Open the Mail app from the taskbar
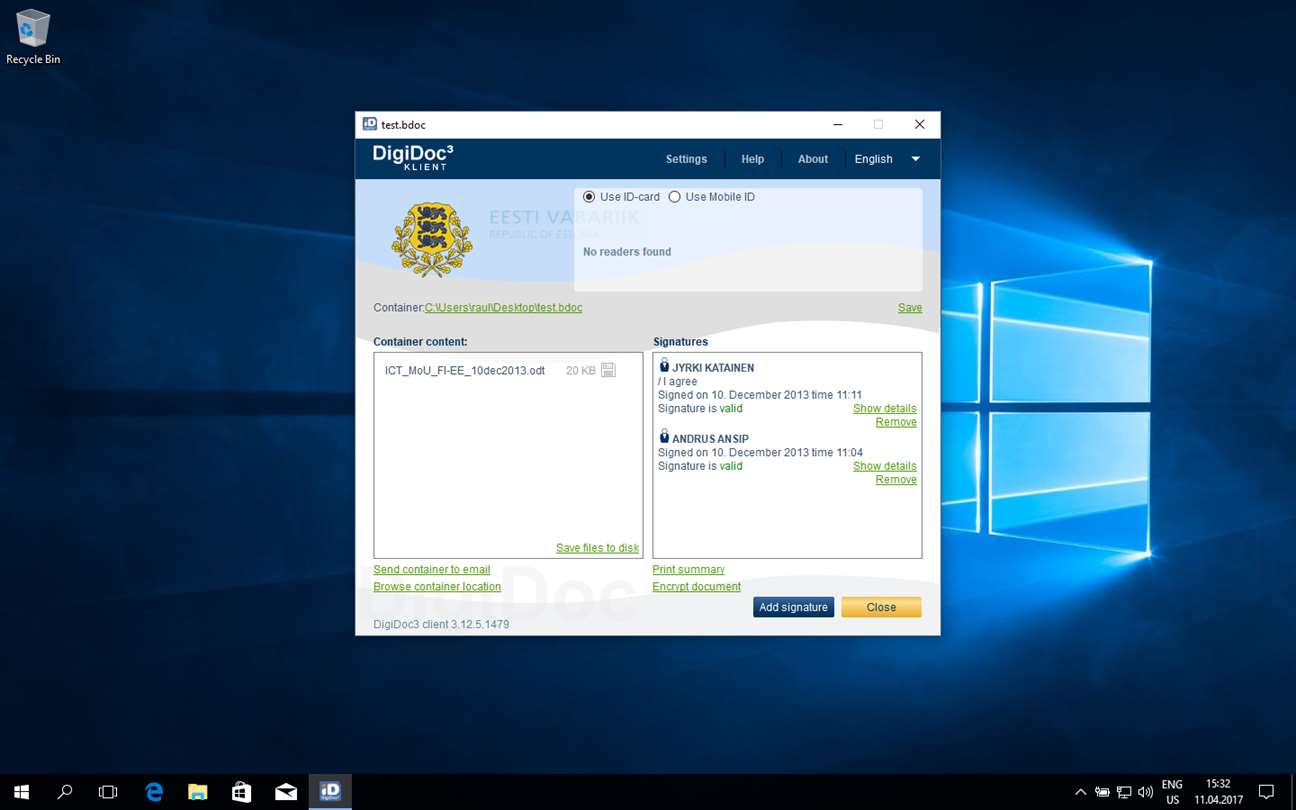Viewport: 1296px width, 810px height. click(286, 792)
